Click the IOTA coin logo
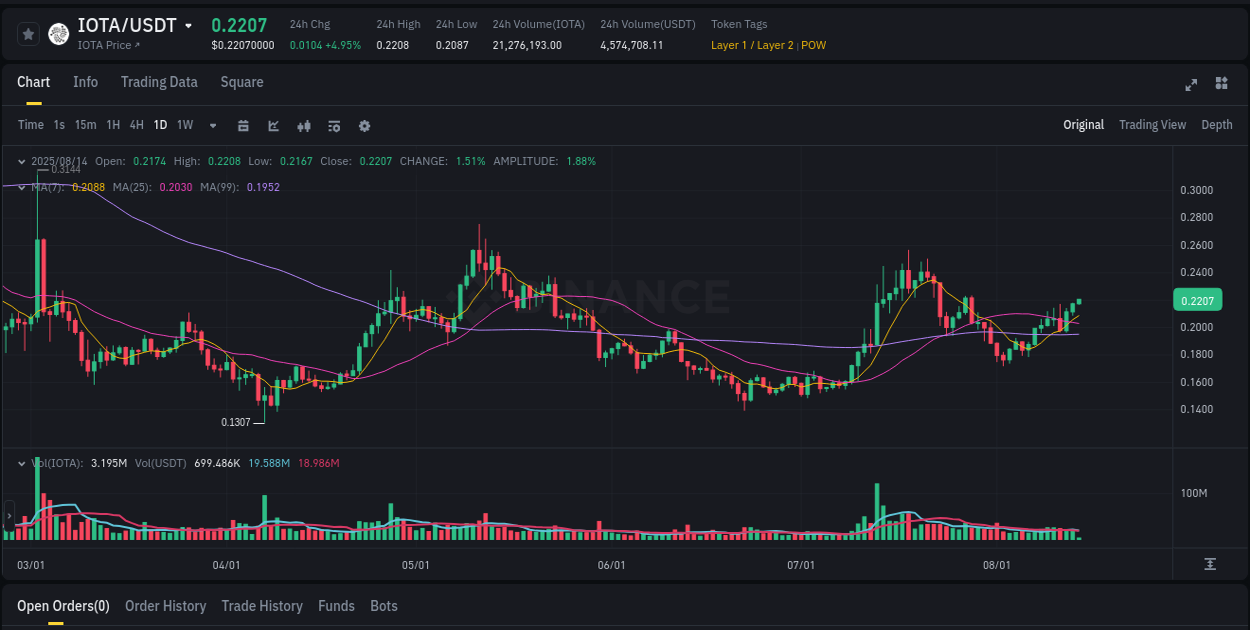 59,34
